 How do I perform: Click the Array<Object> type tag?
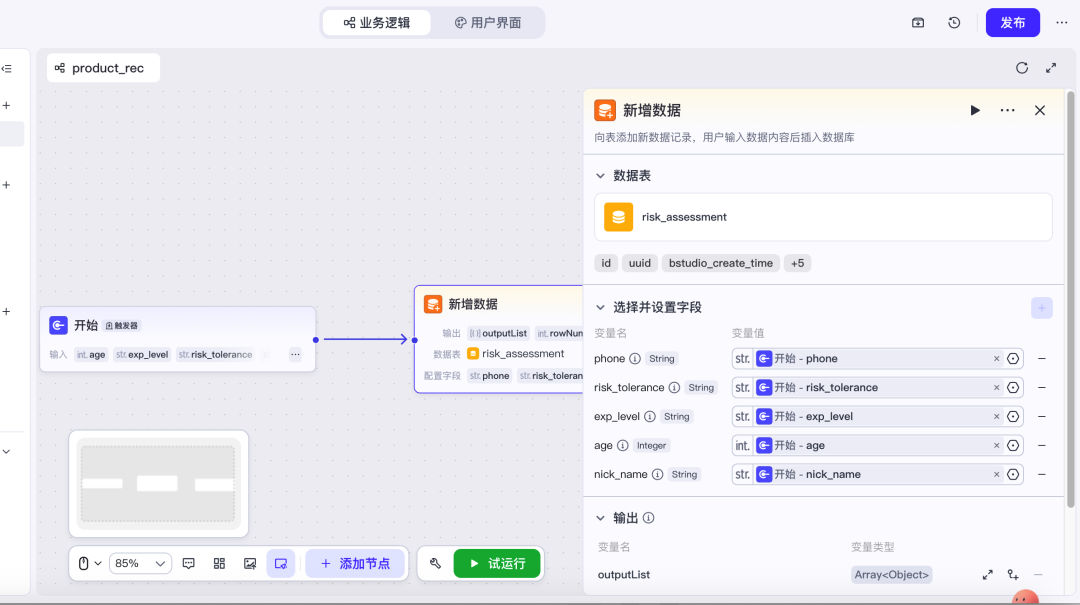point(892,575)
